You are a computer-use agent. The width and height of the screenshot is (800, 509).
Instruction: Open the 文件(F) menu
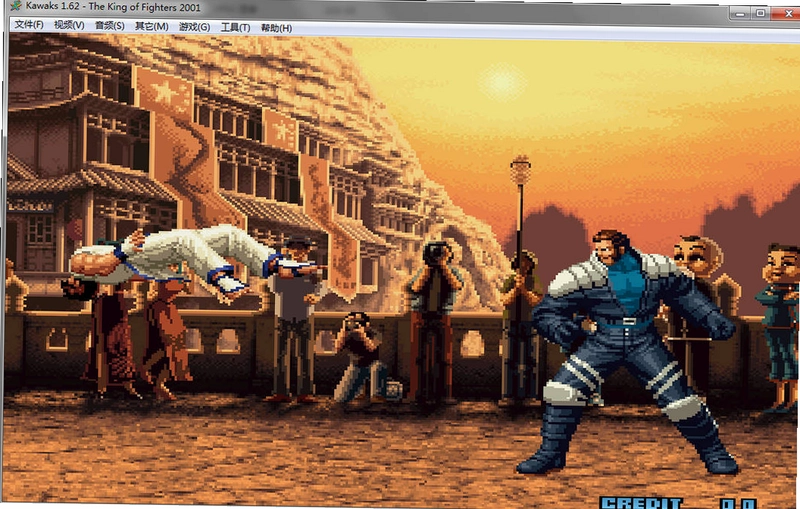[29, 25]
